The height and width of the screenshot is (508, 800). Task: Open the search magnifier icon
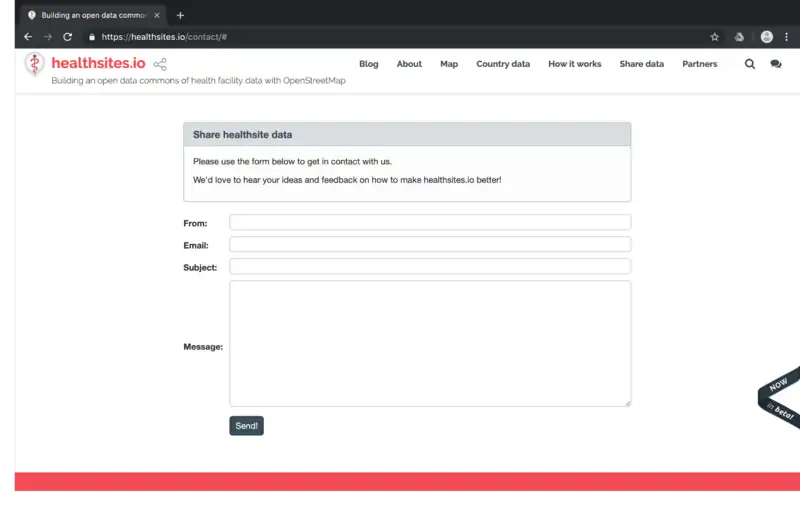750,64
